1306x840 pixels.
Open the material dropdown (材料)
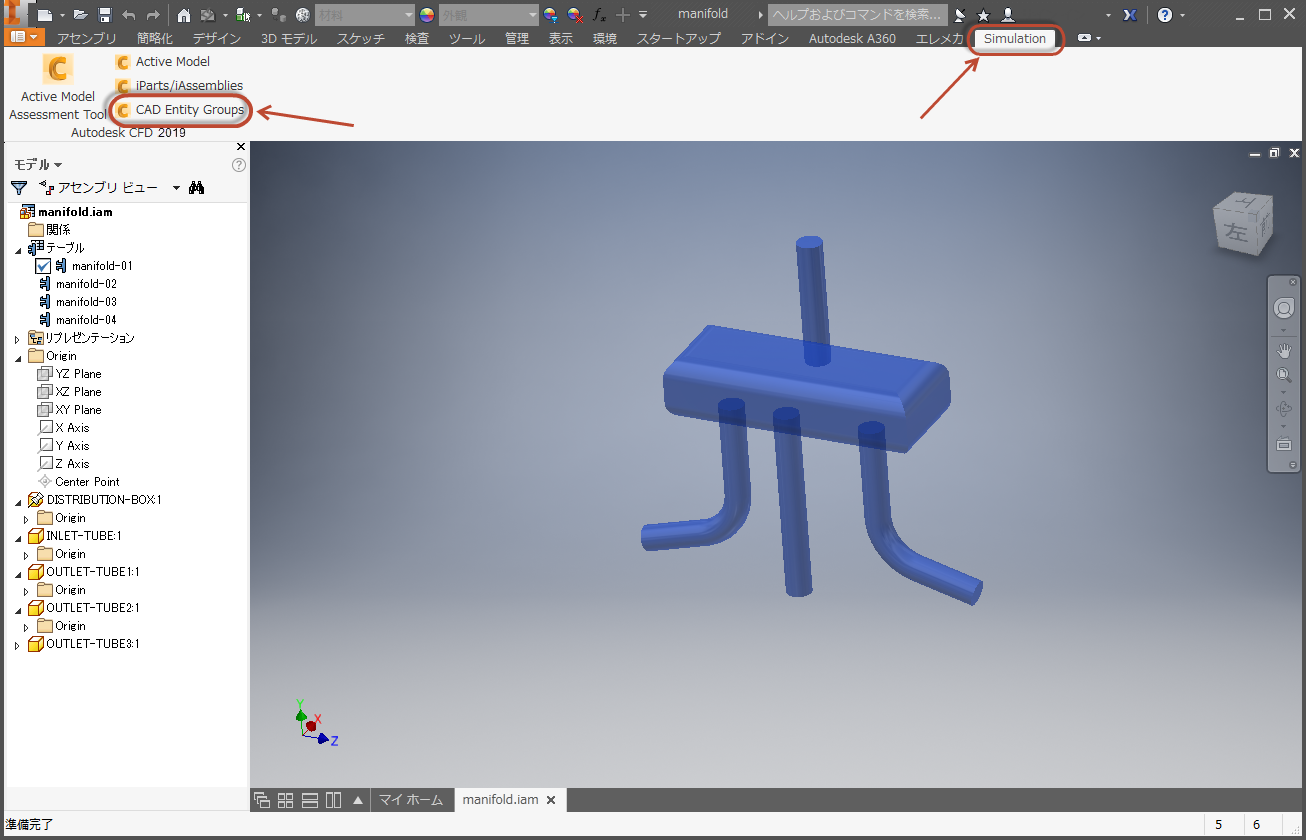point(364,15)
